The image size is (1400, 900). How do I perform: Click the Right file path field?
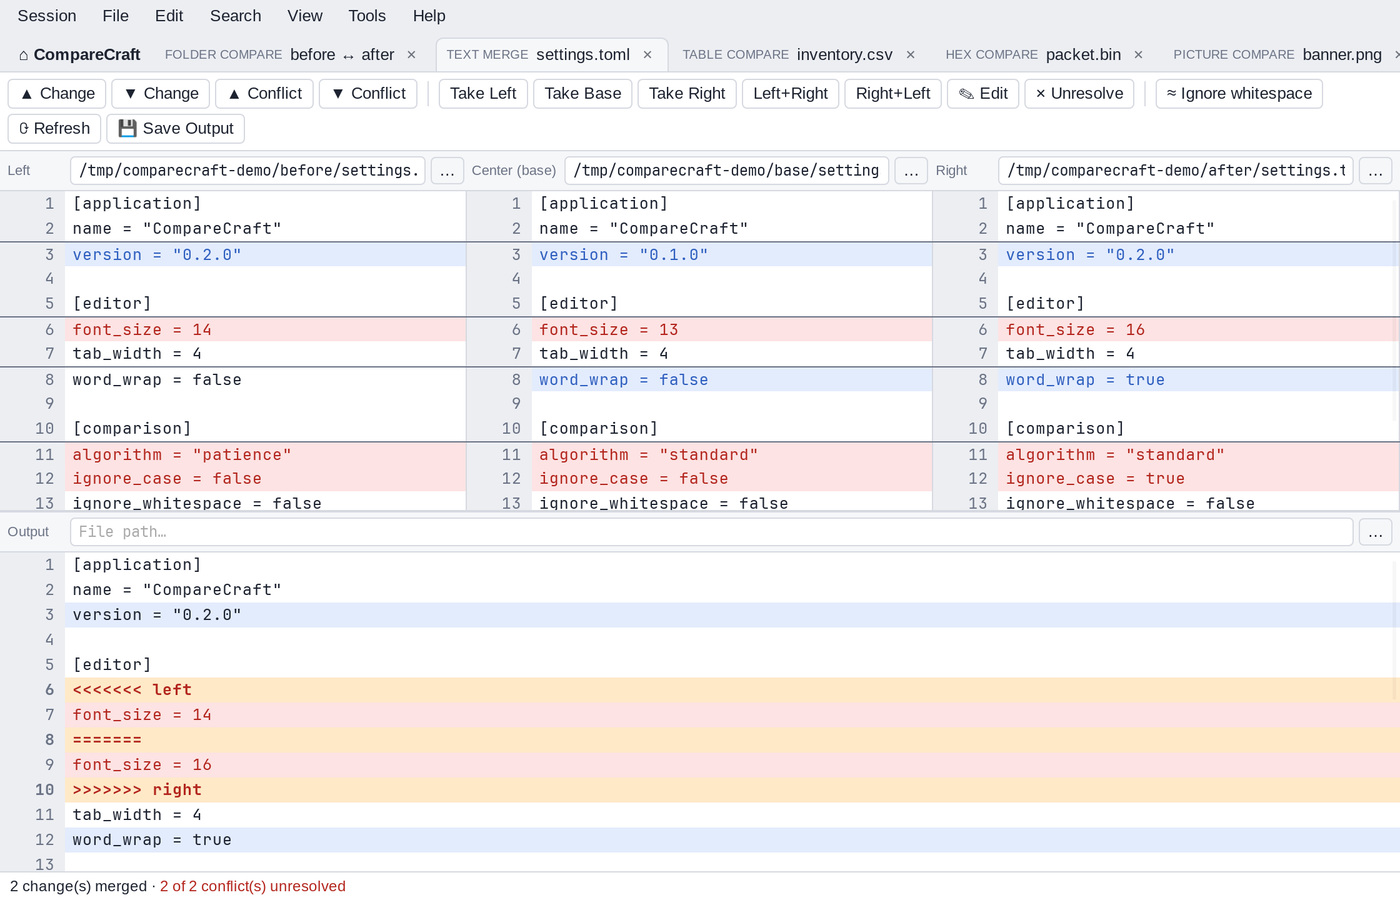tap(1175, 171)
